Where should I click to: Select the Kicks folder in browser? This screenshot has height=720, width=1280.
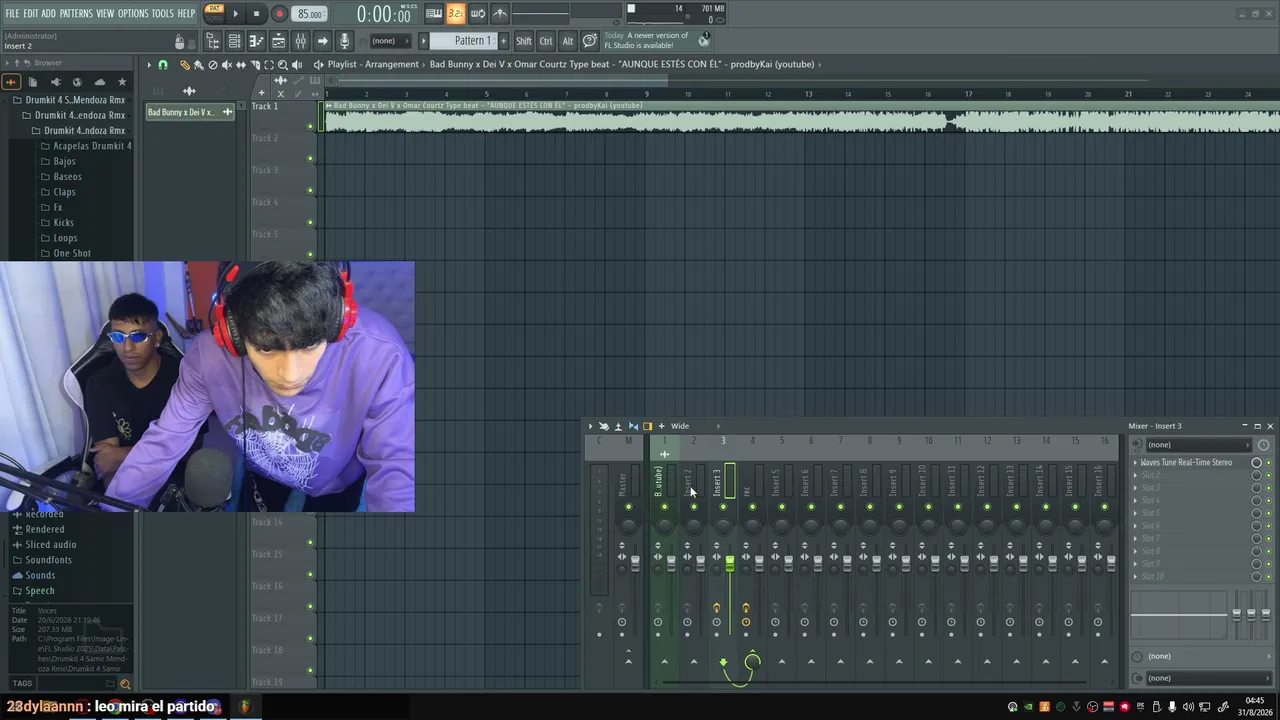pyautogui.click(x=63, y=223)
